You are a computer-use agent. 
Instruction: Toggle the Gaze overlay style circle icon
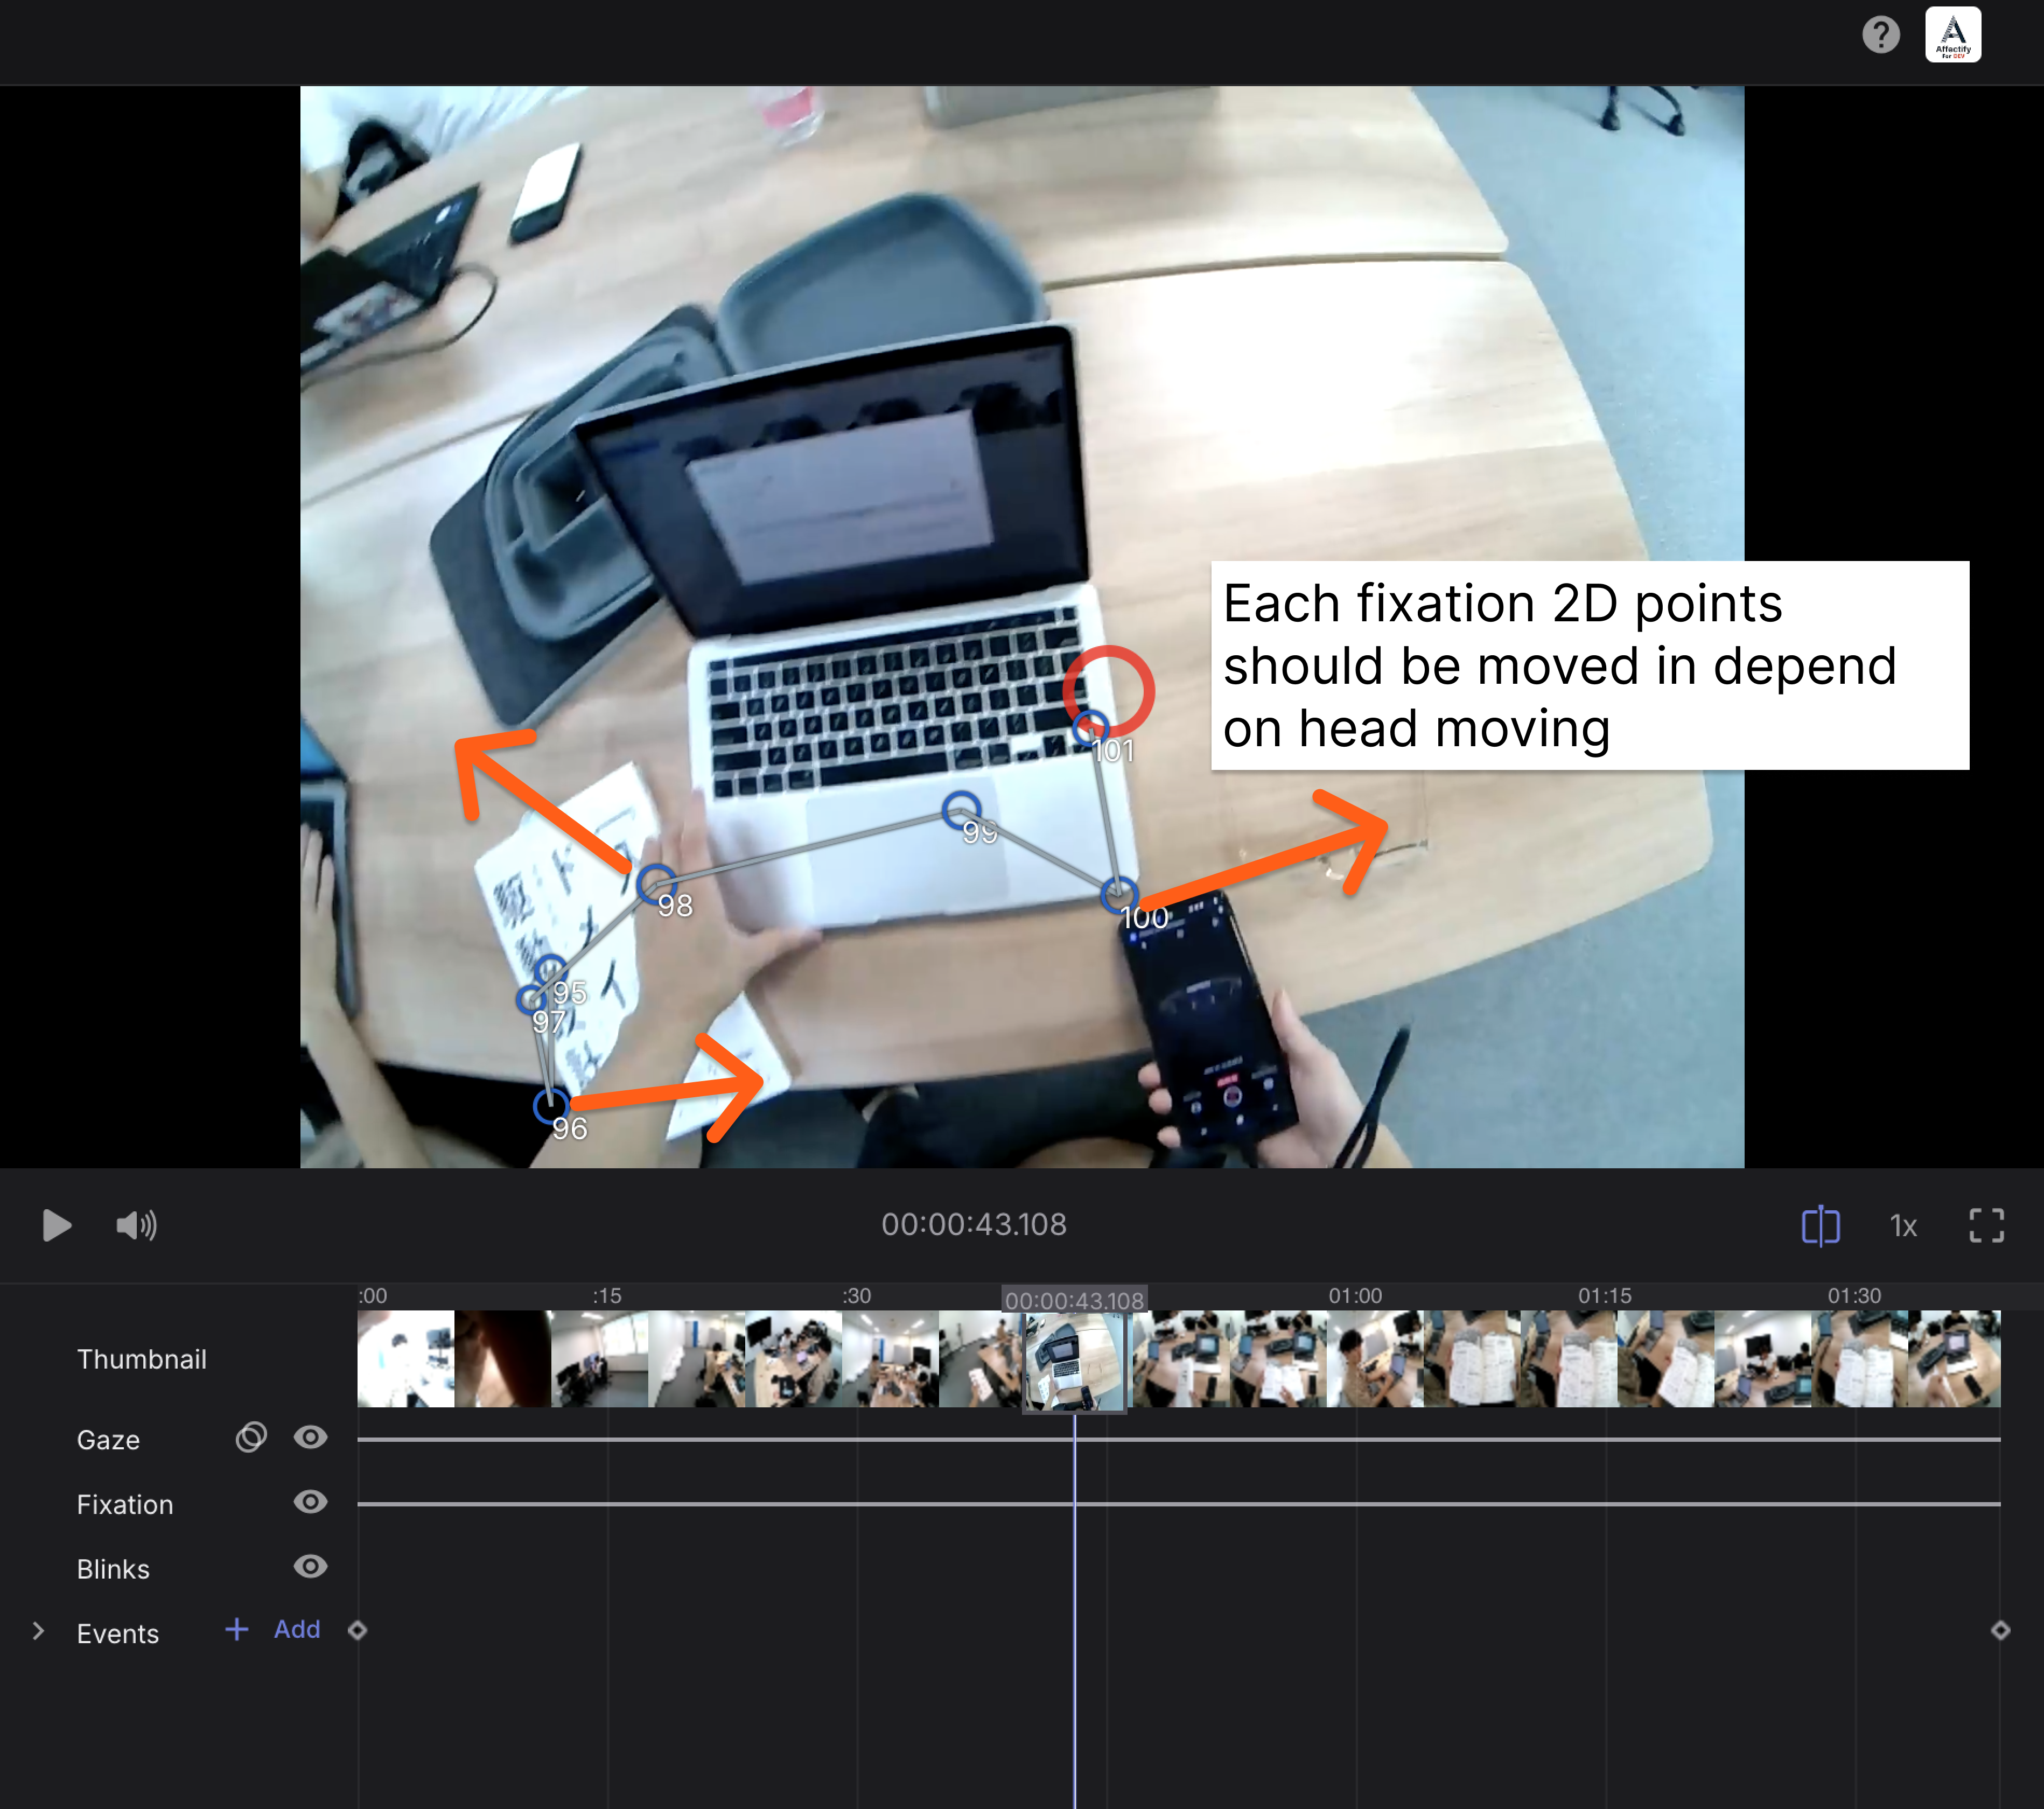(x=251, y=1437)
